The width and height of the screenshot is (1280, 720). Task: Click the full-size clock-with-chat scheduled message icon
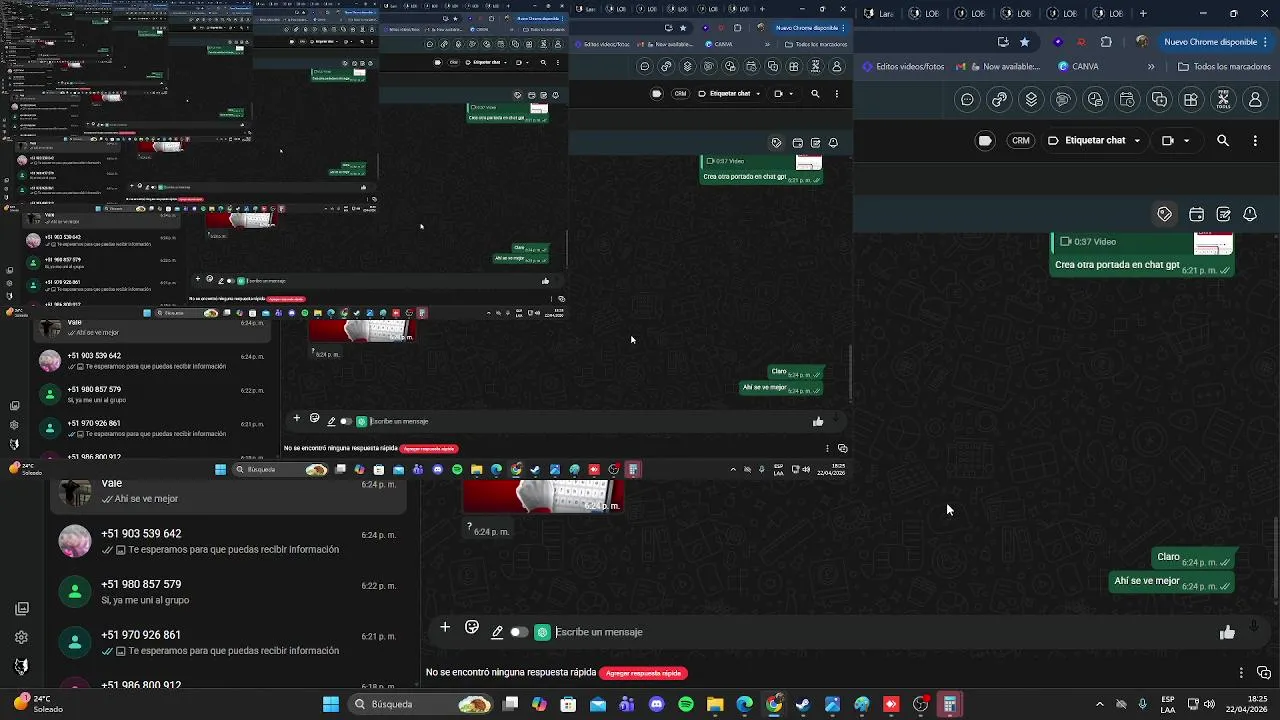[1095, 100]
